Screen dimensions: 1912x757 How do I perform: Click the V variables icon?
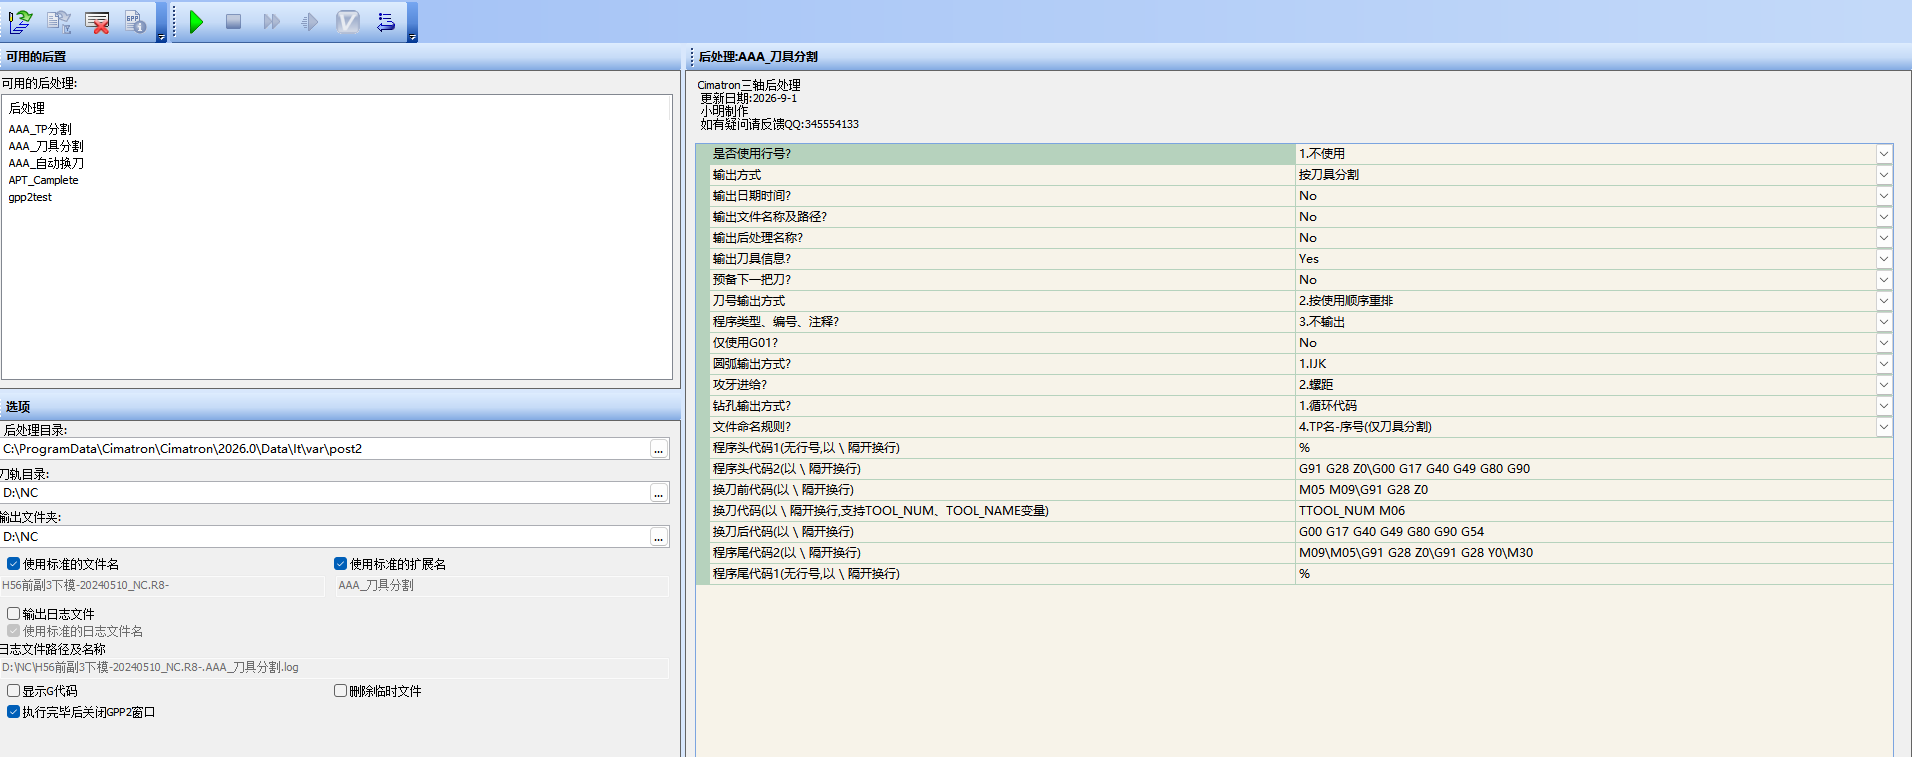coord(348,21)
